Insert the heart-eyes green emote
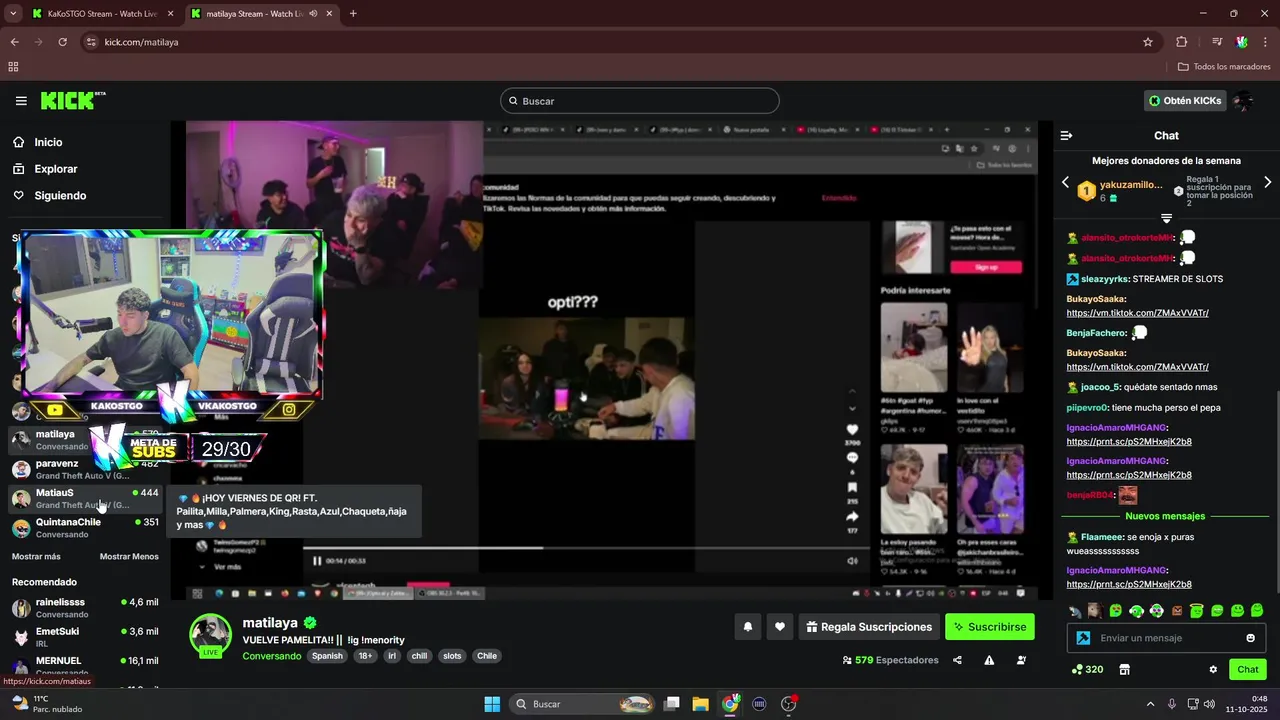 pos(1116,611)
